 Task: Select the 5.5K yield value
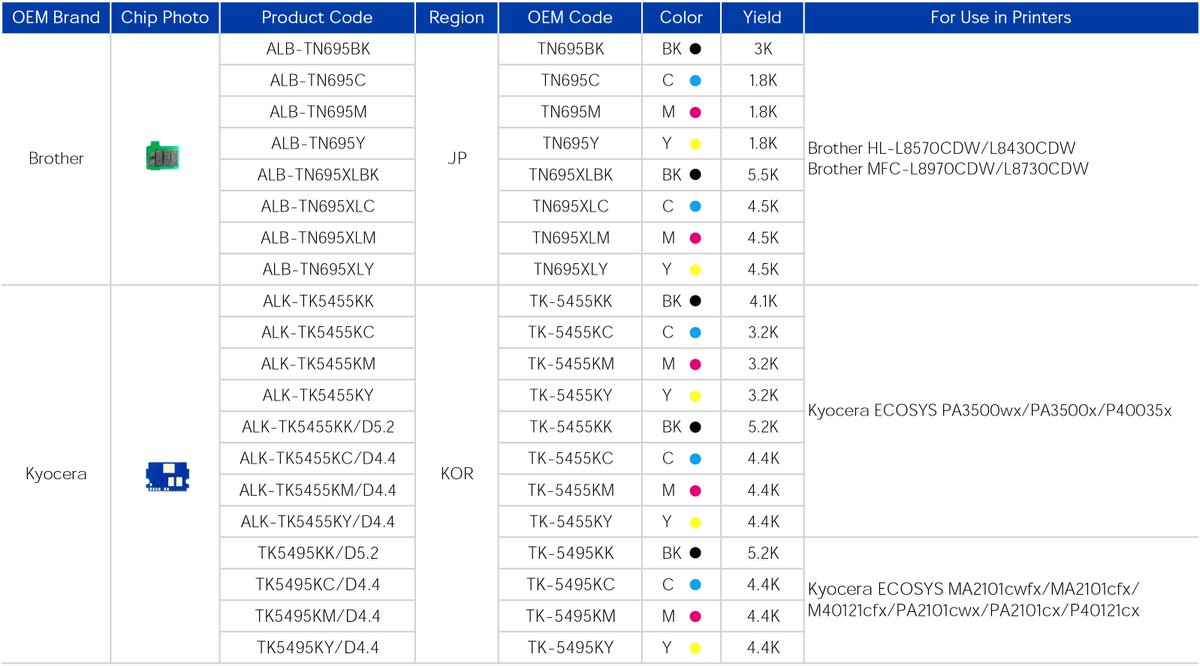pyautogui.click(x=762, y=175)
